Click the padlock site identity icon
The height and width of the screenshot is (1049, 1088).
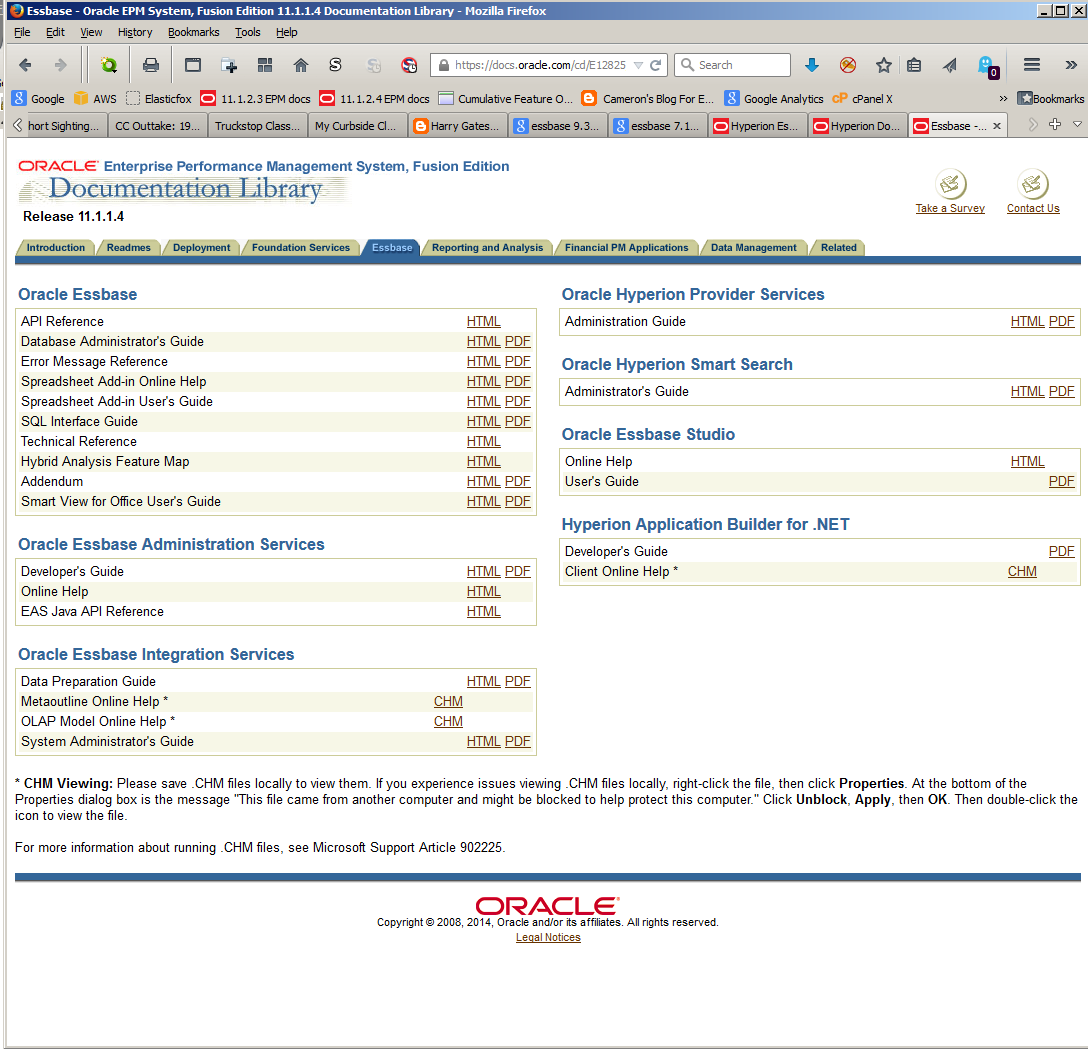443,65
